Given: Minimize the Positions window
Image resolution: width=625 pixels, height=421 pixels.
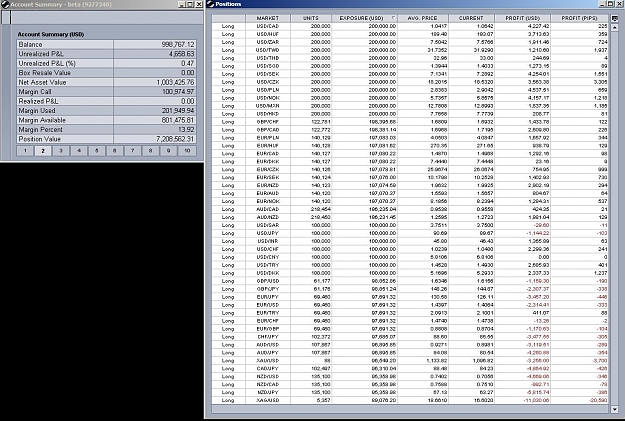Looking at the screenshot, I should coord(603,4).
